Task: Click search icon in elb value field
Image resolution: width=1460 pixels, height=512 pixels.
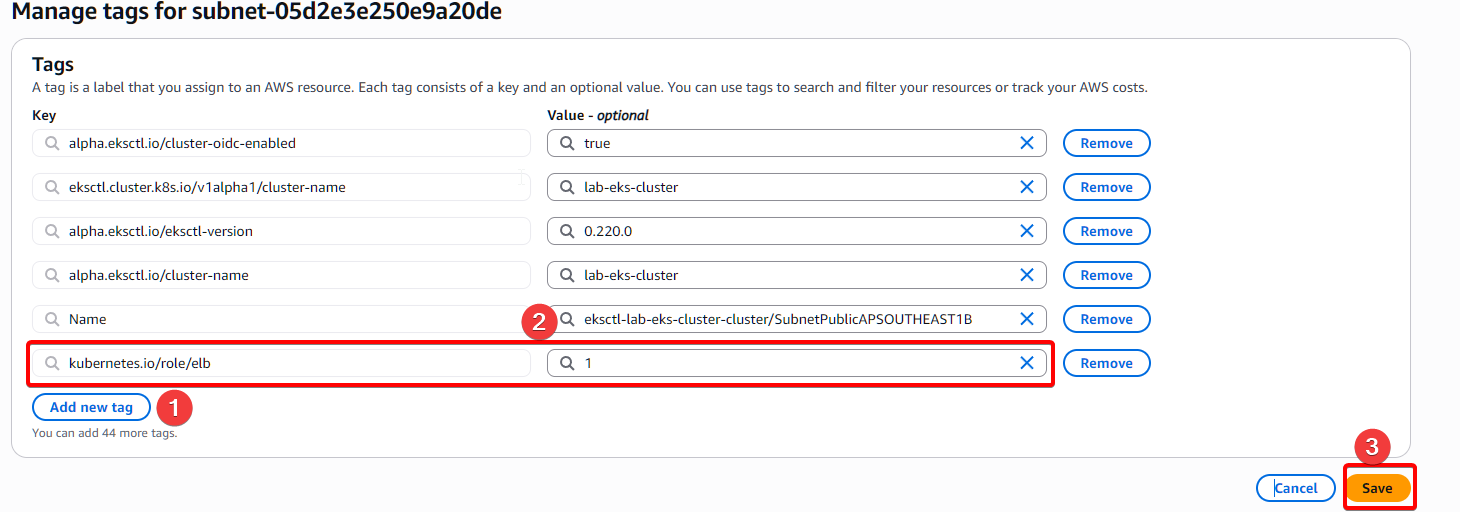Action: pyautogui.click(x=568, y=363)
